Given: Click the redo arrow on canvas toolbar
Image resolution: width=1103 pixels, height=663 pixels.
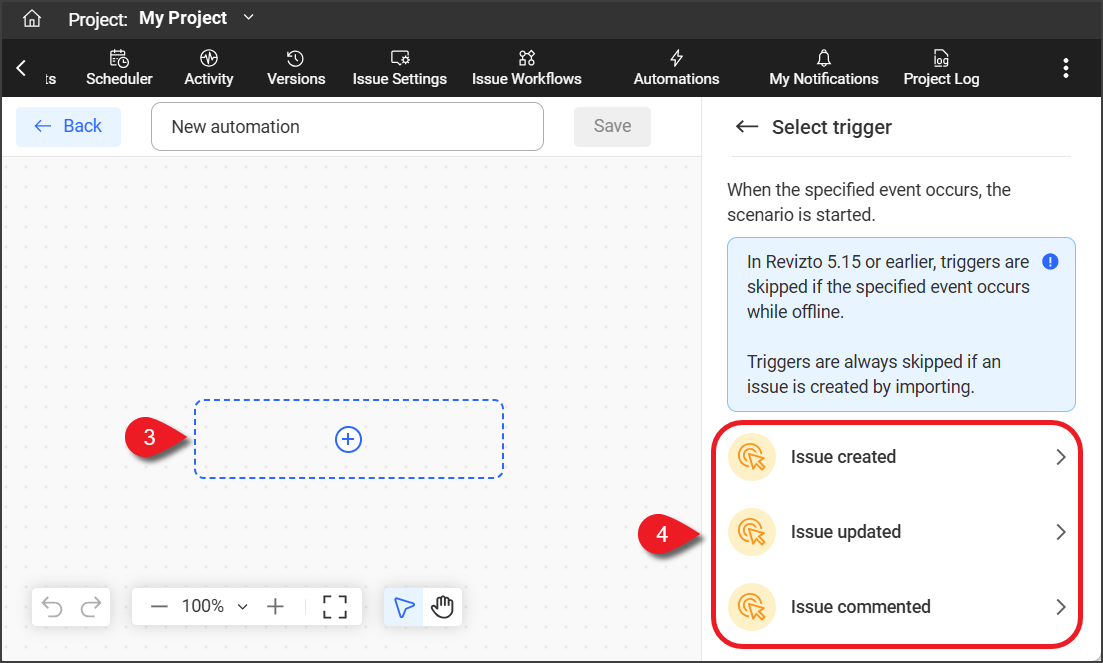Looking at the screenshot, I should click(x=90, y=607).
